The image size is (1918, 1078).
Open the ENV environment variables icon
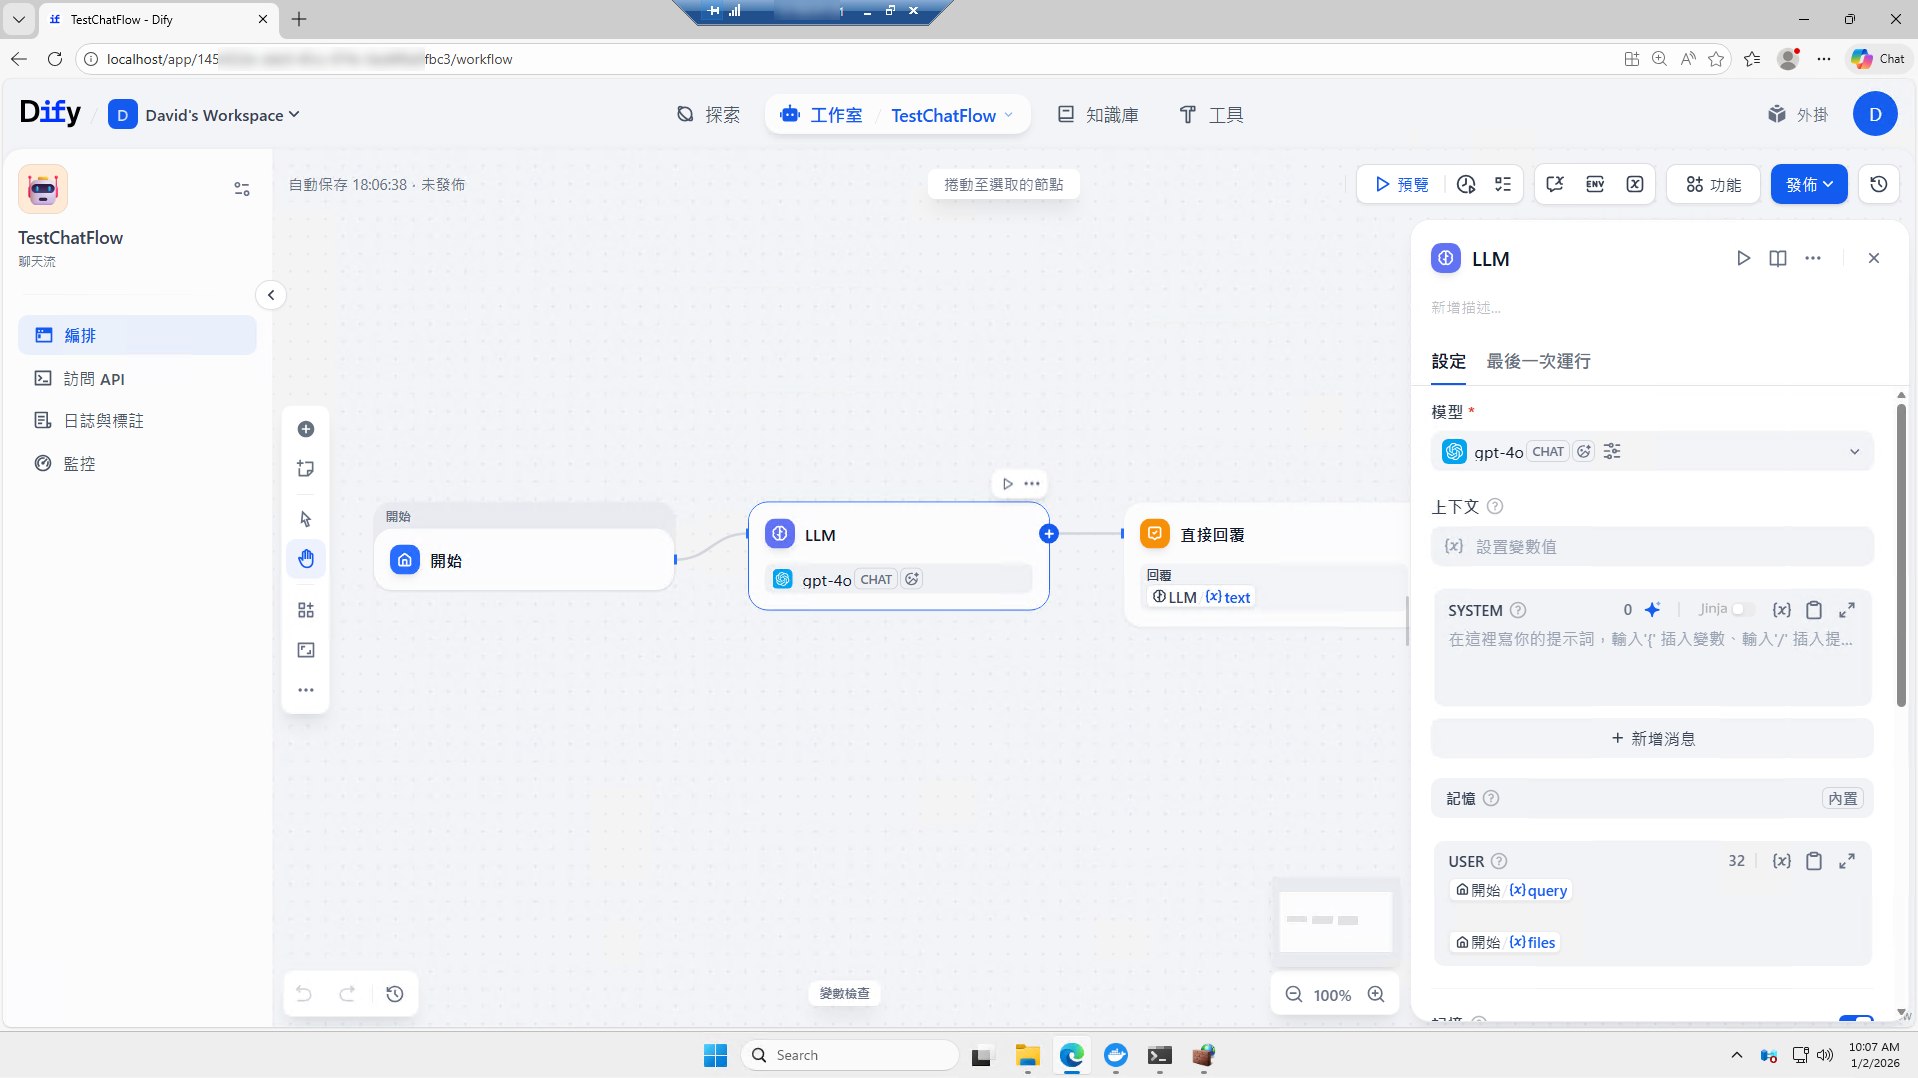point(1595,184)
